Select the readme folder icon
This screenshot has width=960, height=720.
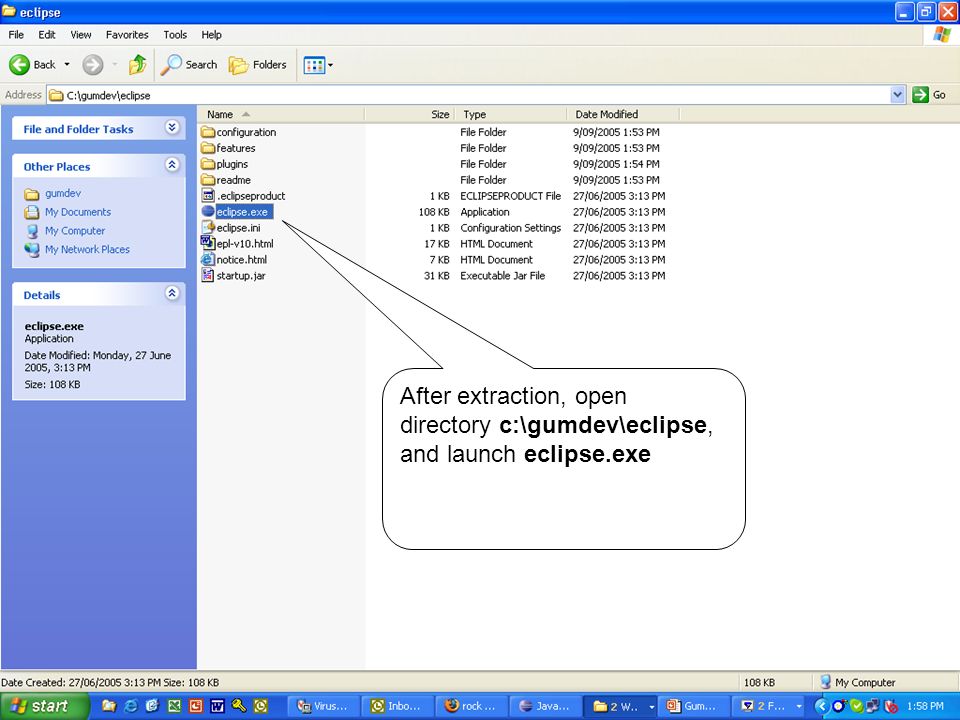click(x=208, y=180)
